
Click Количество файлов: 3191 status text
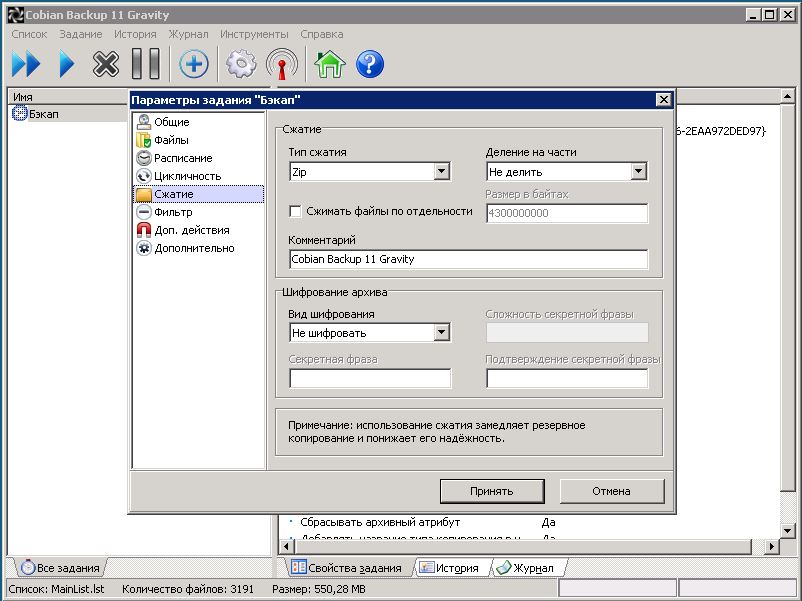click(188, 589)
